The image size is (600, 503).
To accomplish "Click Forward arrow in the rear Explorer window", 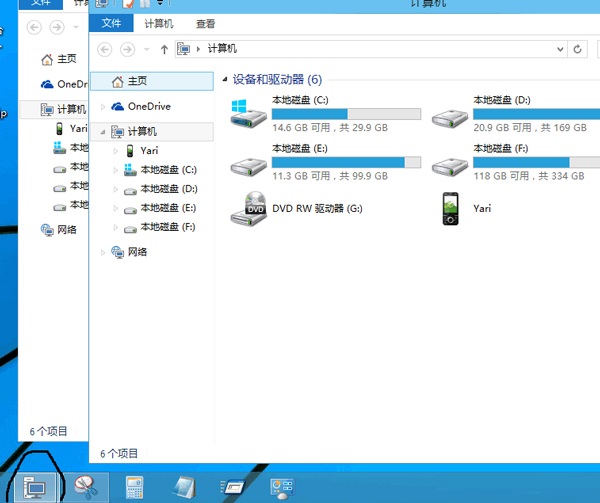I will click(x=57, y=27).
